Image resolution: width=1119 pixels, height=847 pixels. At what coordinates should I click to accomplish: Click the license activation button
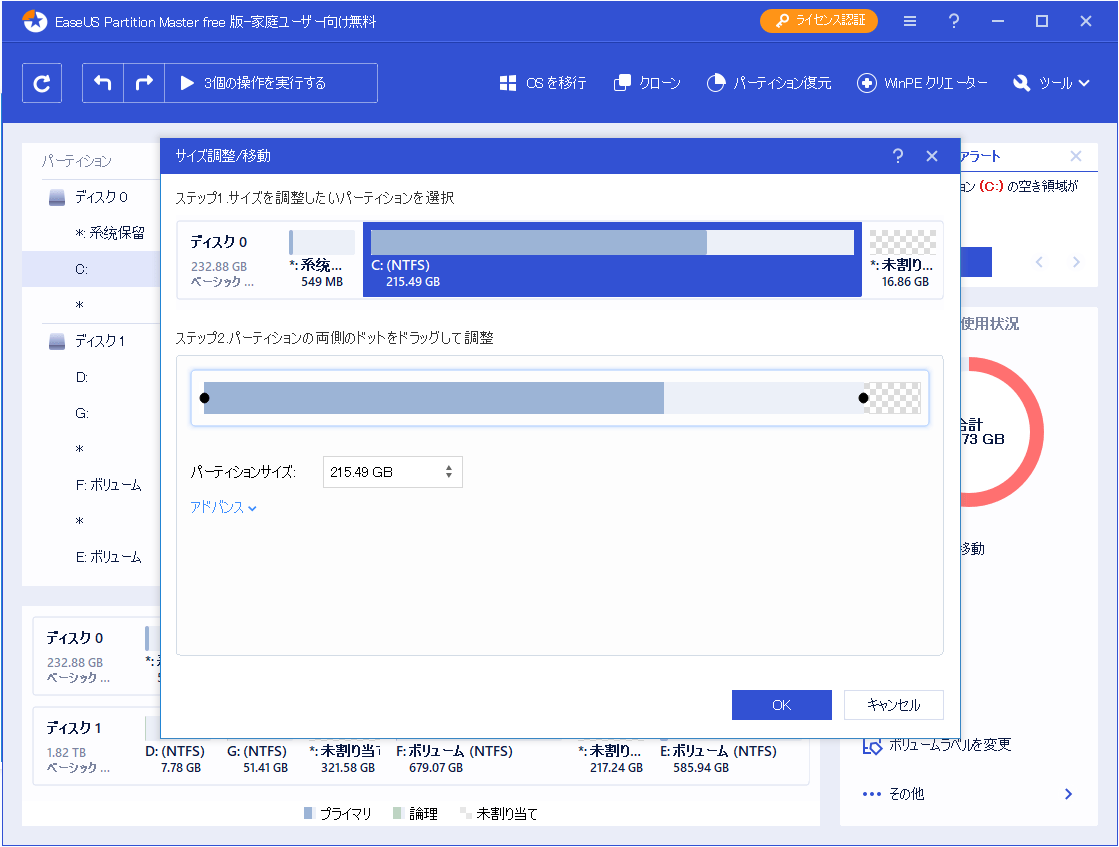[819, 21]
